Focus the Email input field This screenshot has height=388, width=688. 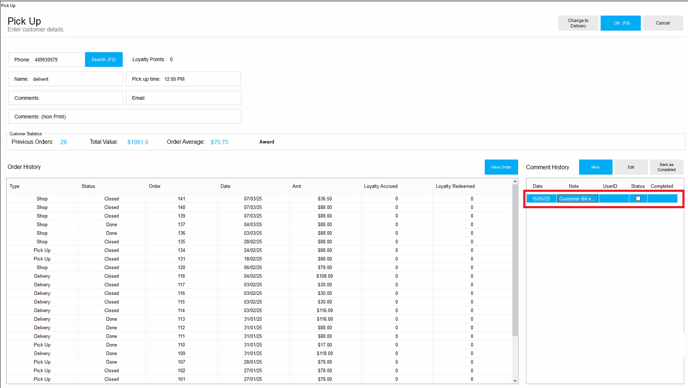click(183, 98)
